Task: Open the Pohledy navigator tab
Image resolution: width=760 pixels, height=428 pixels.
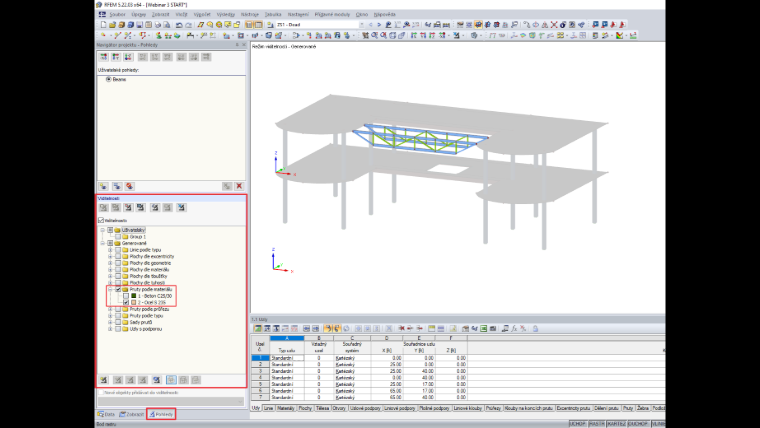Action: (161, 414)
